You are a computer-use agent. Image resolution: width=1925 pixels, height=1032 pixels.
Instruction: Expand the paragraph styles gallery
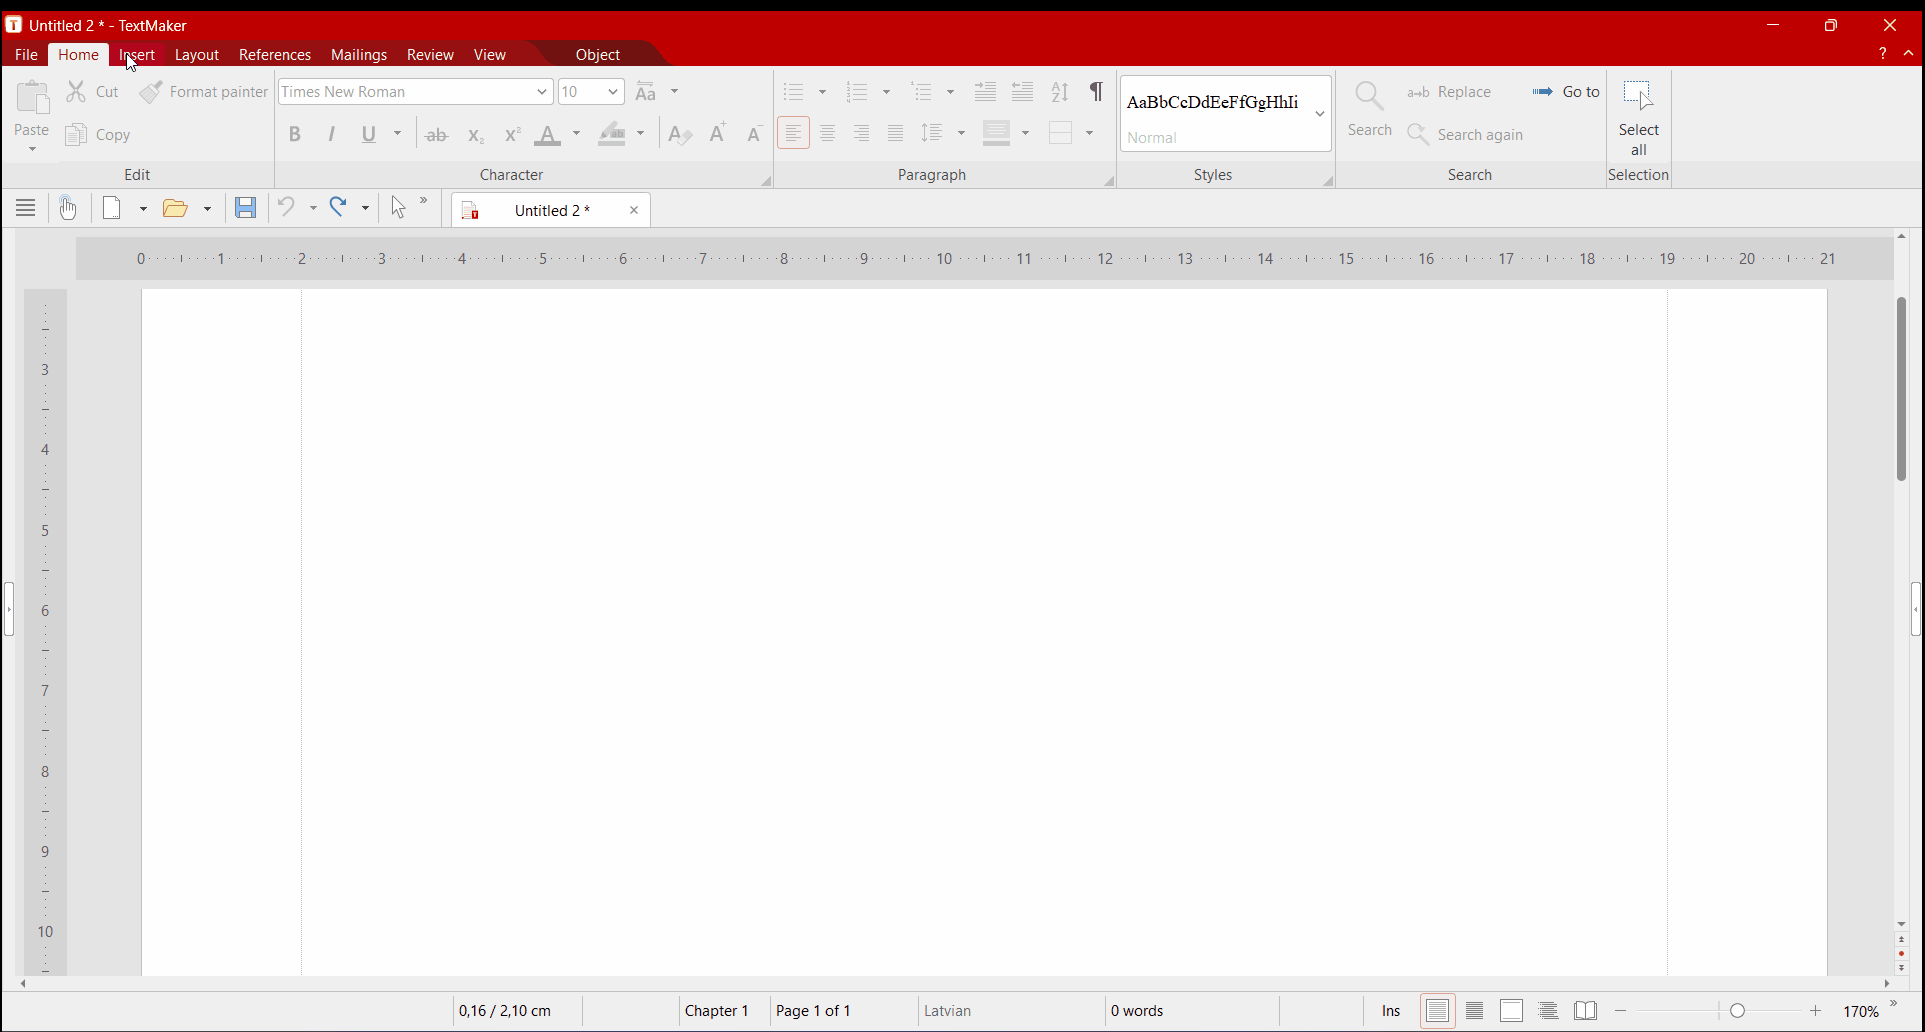point(1320,114)
